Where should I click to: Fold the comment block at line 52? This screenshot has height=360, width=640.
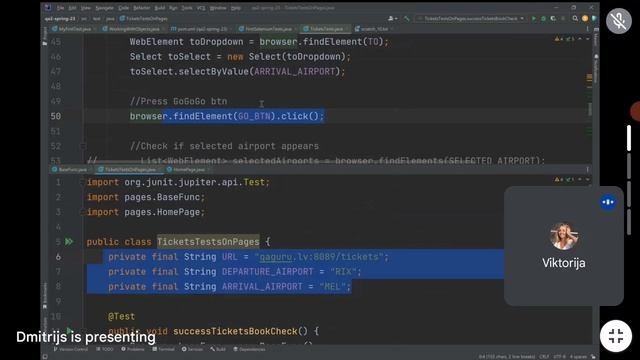pyautogui.click(x=83, y=146)
